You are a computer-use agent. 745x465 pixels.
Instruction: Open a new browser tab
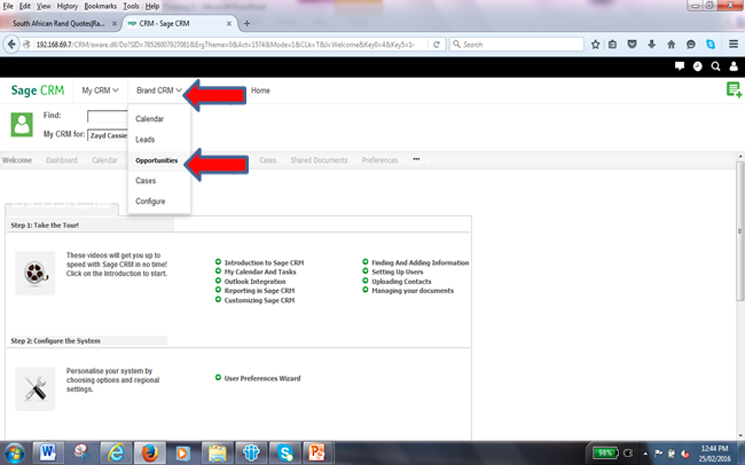point(247,23)
